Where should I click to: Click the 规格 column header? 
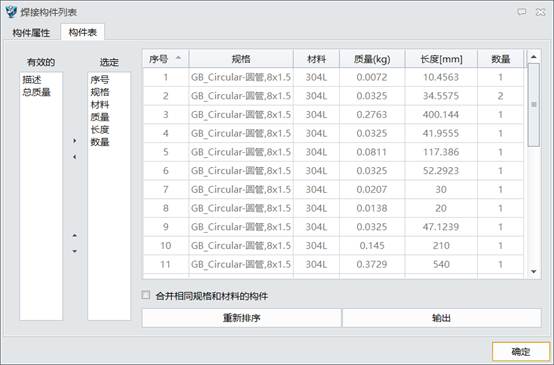pyautogui.click(x=241, y=59)
